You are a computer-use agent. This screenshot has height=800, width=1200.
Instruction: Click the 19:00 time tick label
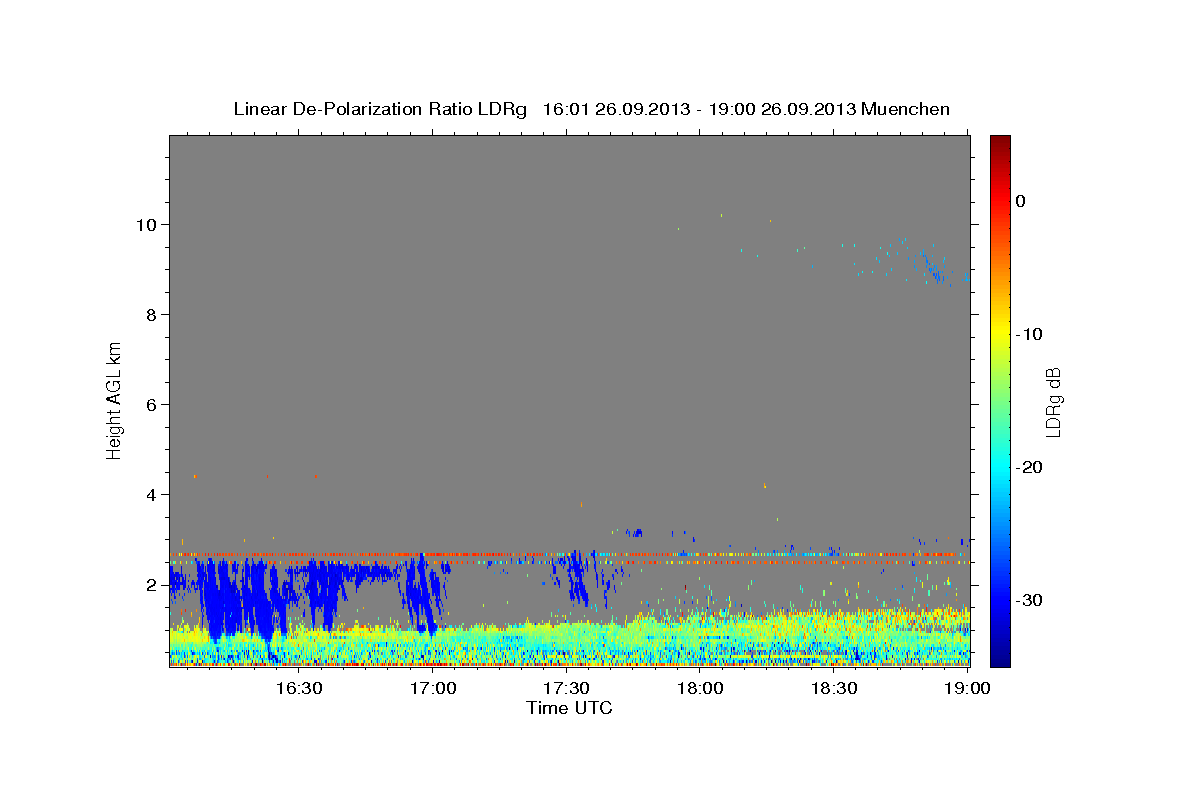967,688
